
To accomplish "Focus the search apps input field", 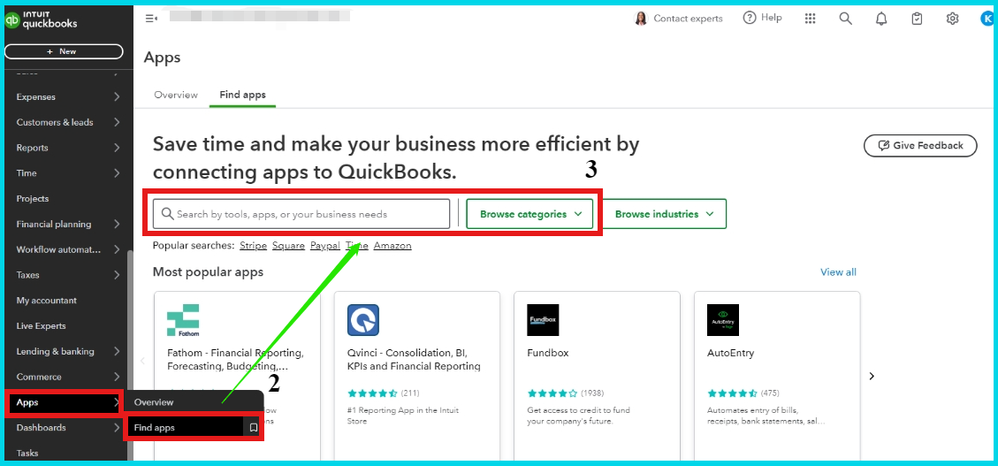I will [x=301, y=214].
